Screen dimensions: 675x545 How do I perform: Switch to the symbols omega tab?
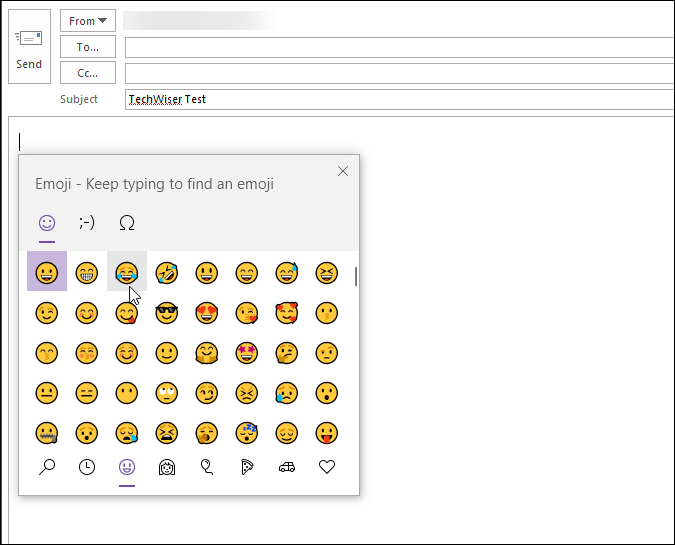(x=127, y=222)
